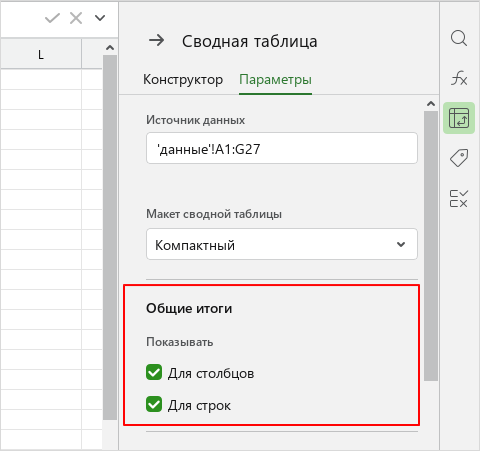
Task: Select column L header
Action: pos(41,54)
